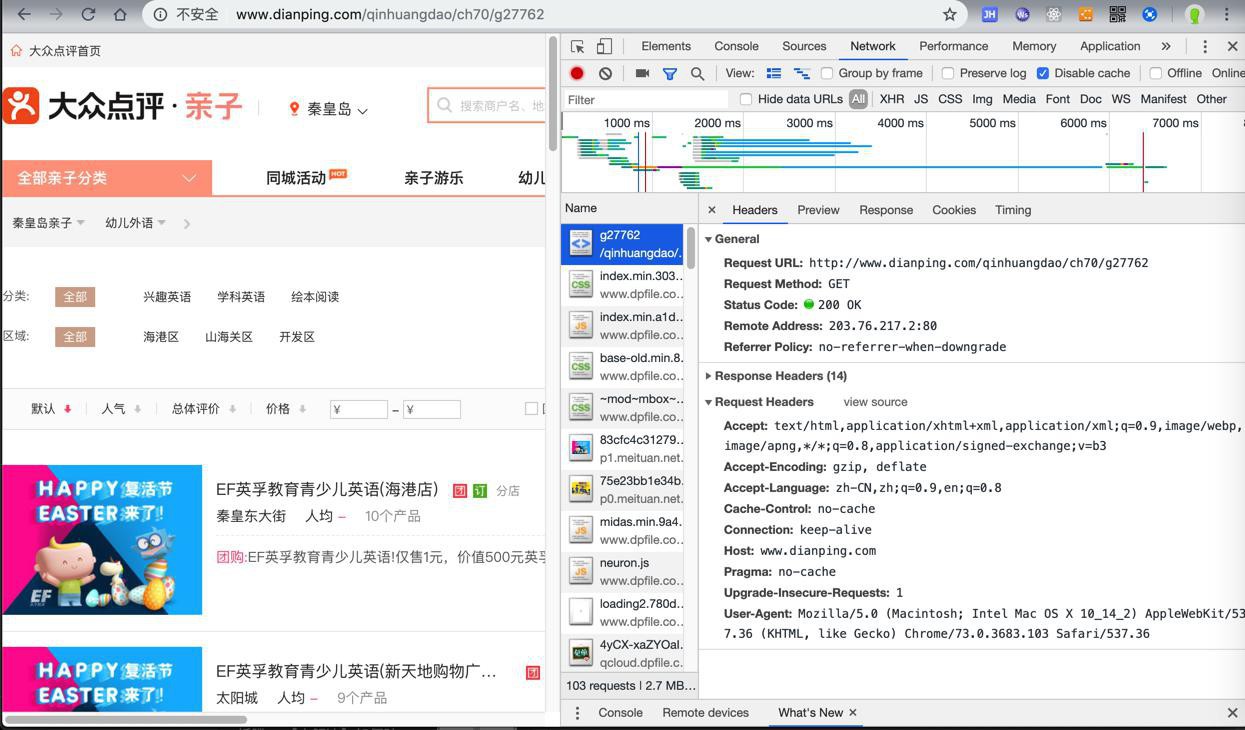Toggle network filter funnel icon

pos(670,73)
